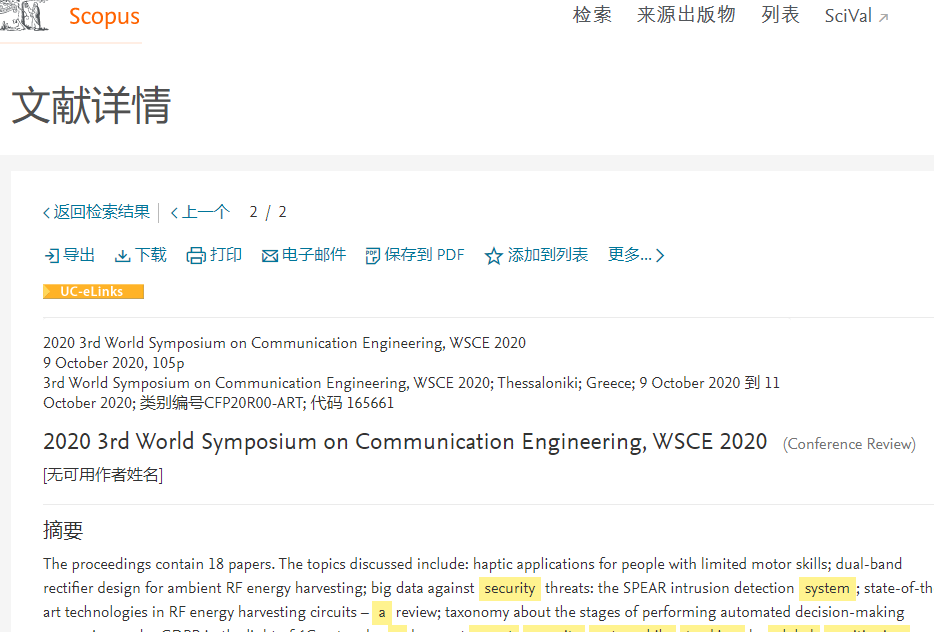The height and width of the screenshot is (632, 934).
Task: Navigate to previous record 上一个
Action: click(x=200, y=212)
